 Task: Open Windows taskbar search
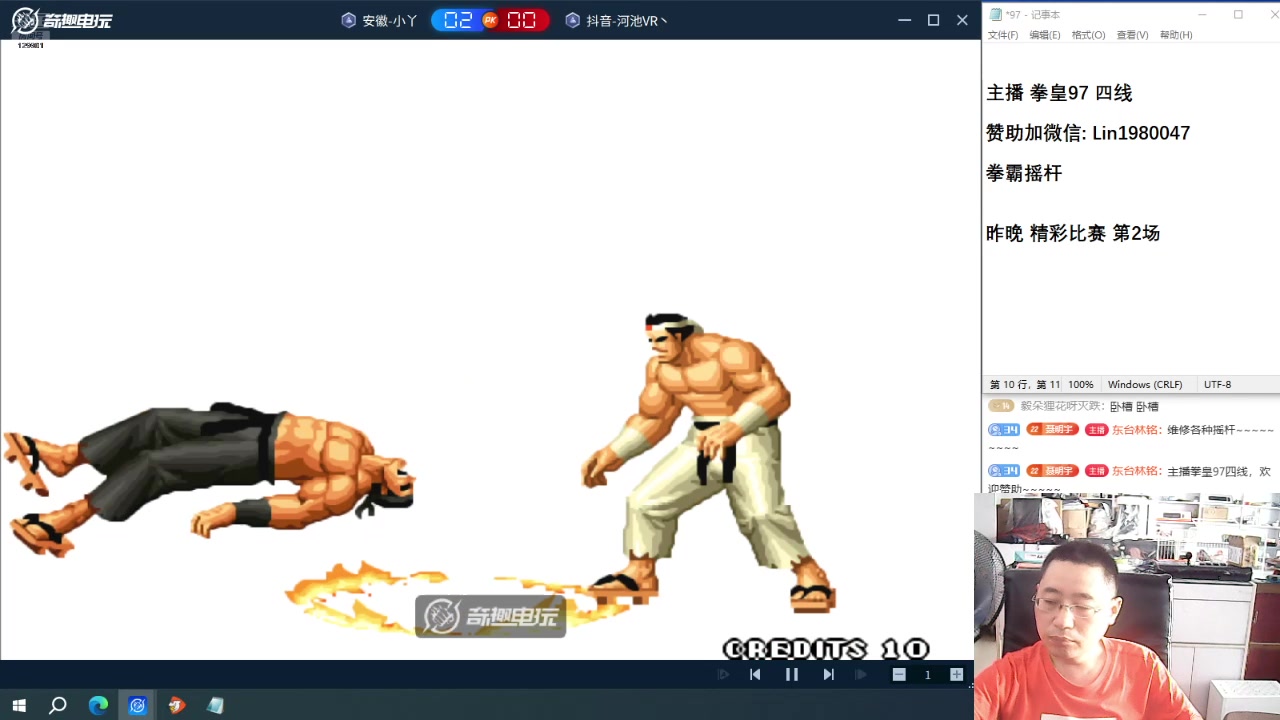(x=58, y=705)
